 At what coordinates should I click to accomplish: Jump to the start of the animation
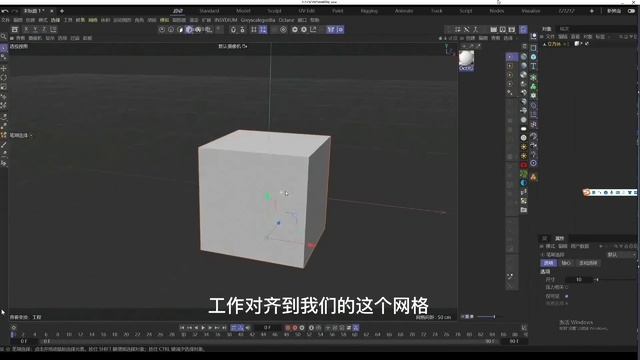coord(182,328)
